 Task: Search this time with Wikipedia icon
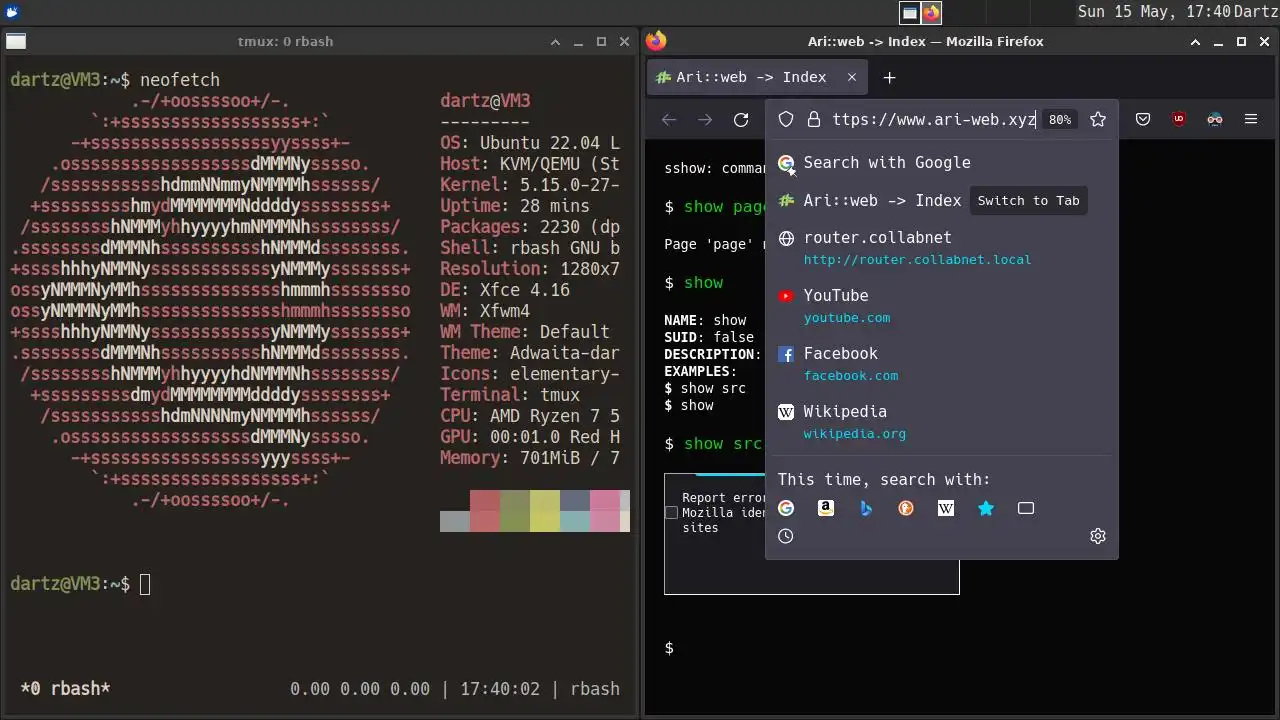[x=946, y=508]
